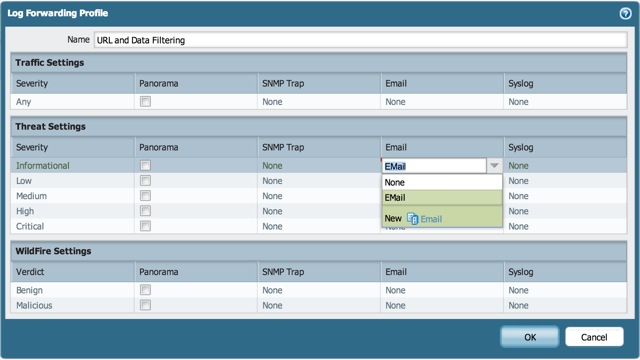Select the Critical severity row label

click(30, 226)
